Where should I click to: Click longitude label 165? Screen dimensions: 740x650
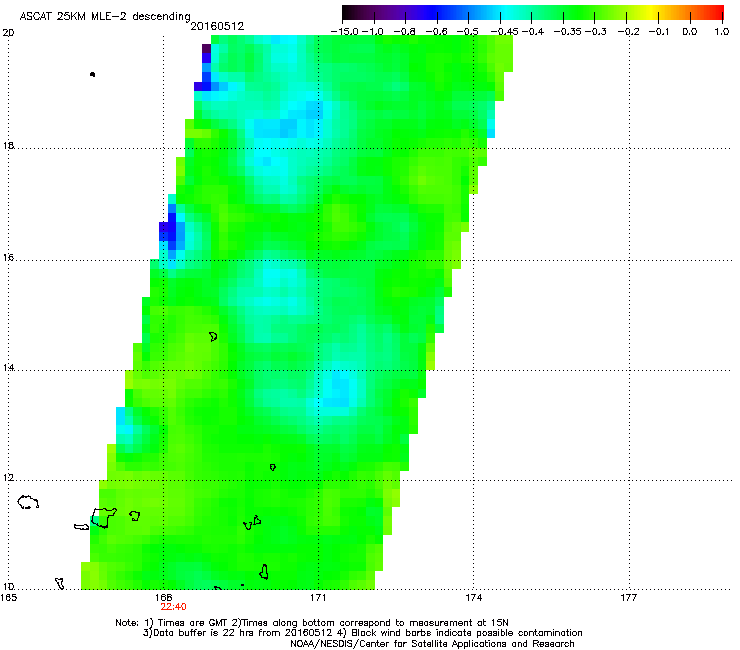[x=8, y=598]
